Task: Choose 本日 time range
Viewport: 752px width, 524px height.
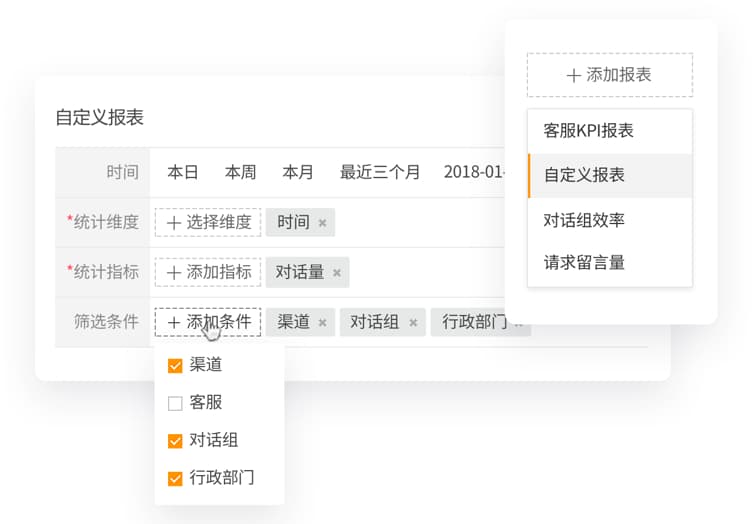Action: [183, 172]
